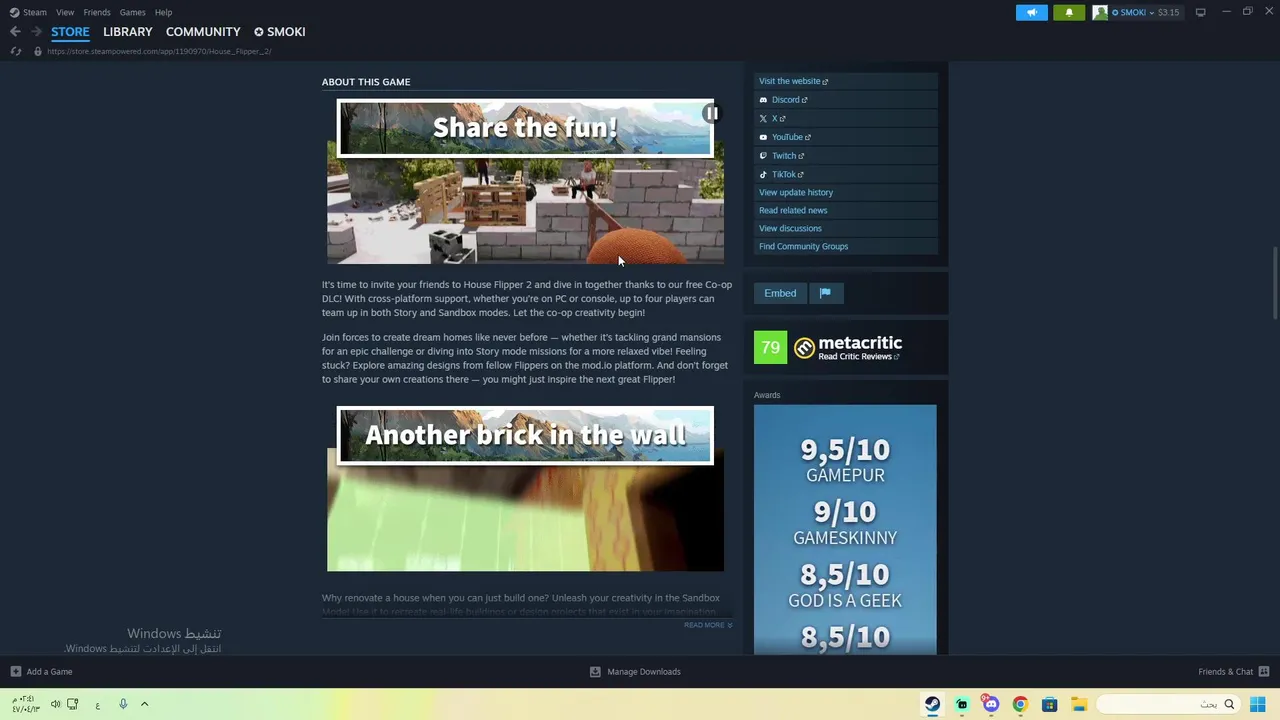Click the Friends & Chat icon
This screenshot has height=720, width=1280.
pyautogui.click(x=1264, y=672)
